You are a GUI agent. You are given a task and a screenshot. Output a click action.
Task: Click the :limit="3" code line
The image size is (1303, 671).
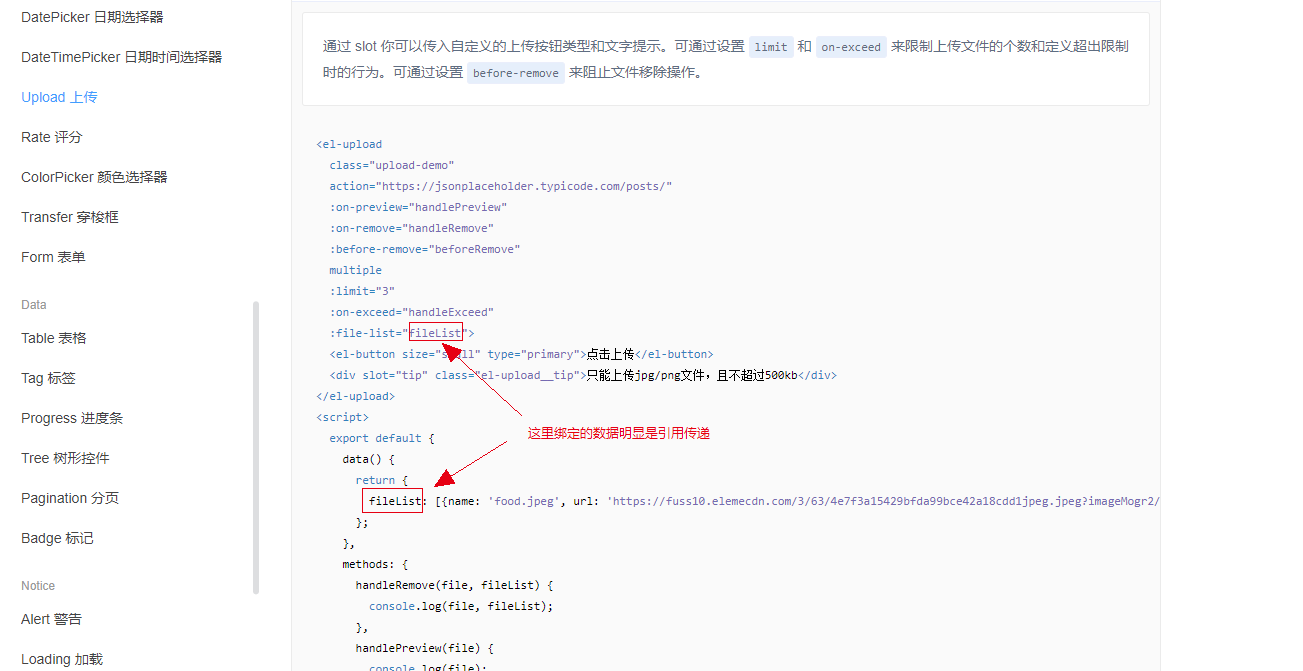pos(362,291)
